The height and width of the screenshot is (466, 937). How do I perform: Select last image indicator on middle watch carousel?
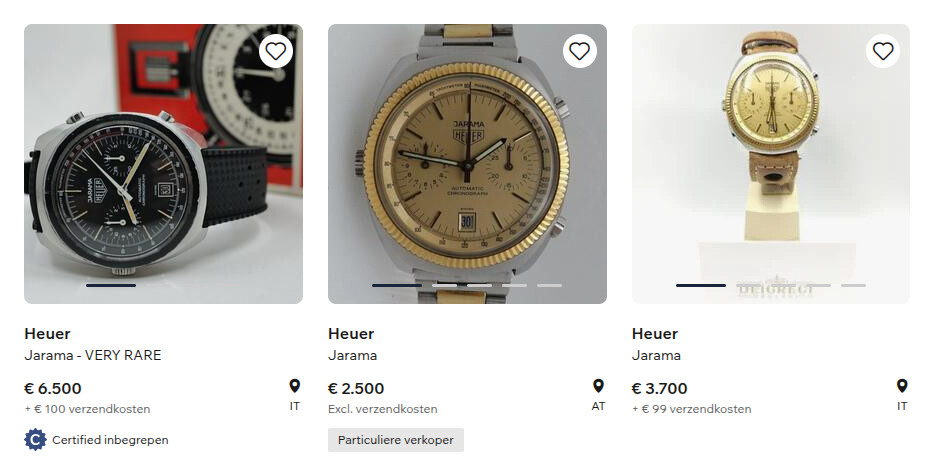click(549, 285)
